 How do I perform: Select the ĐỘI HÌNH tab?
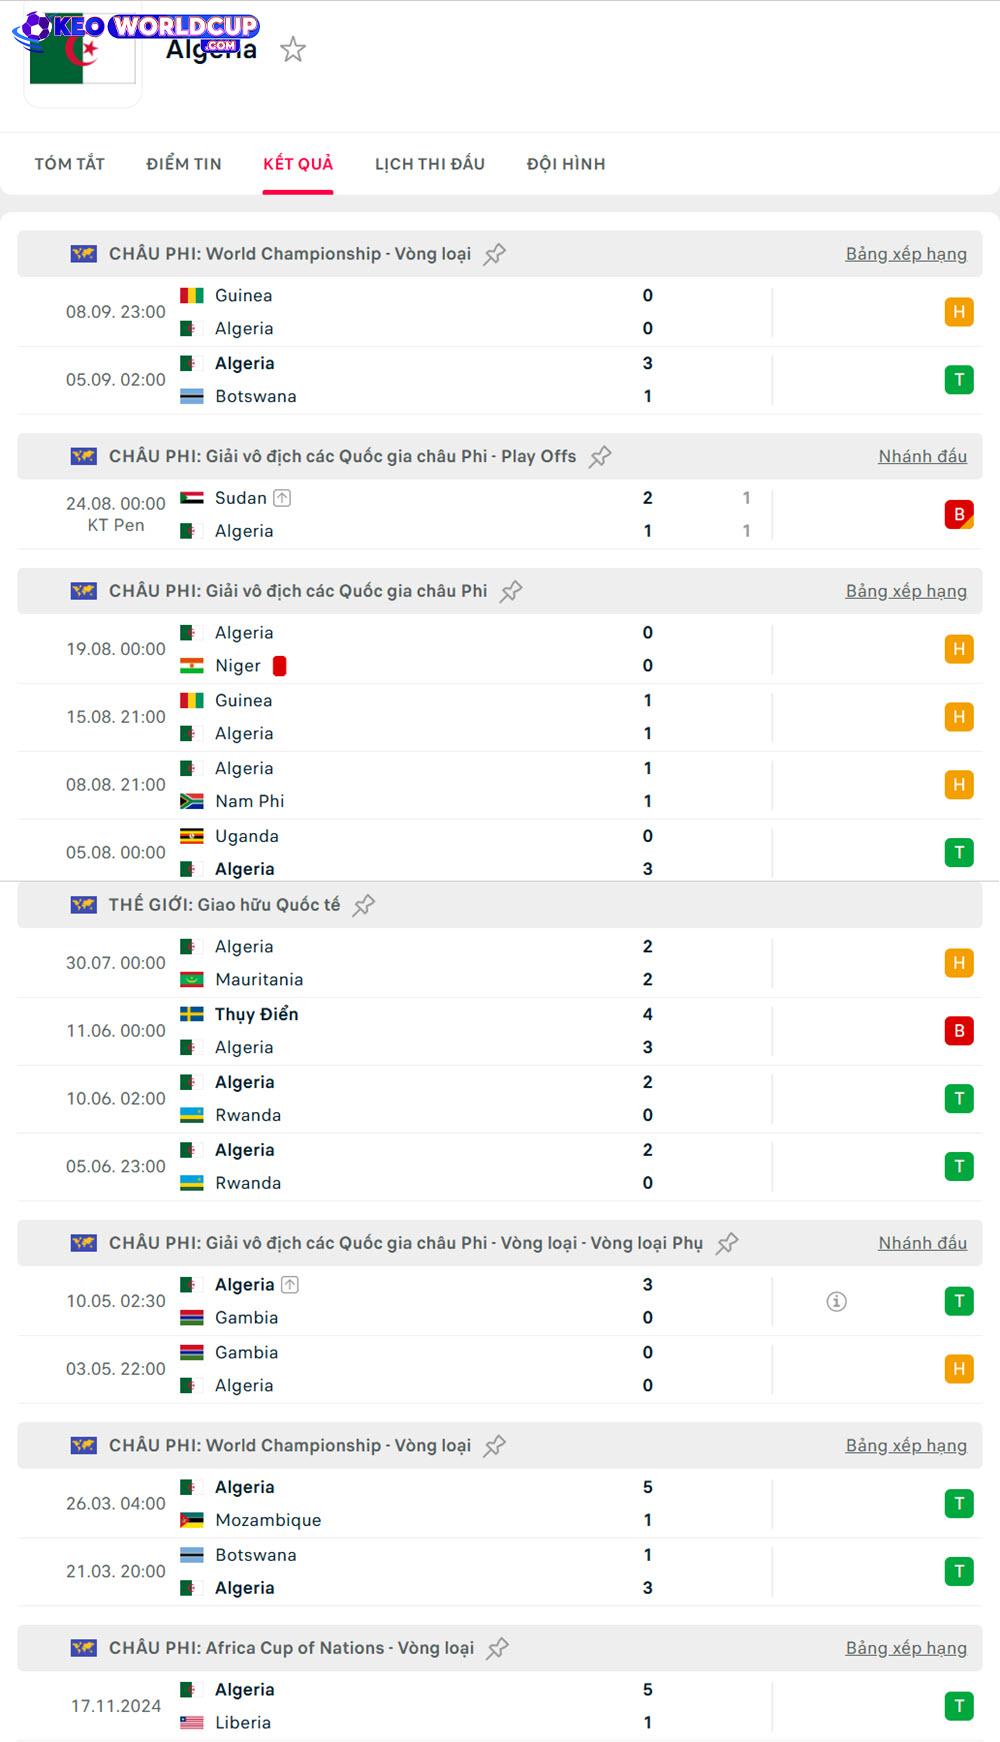(566, 164)
